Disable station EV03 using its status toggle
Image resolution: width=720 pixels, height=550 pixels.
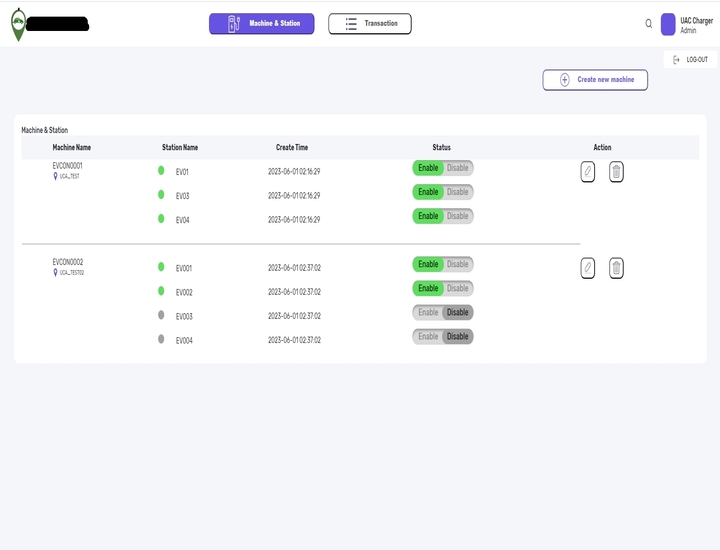point(457,192)
